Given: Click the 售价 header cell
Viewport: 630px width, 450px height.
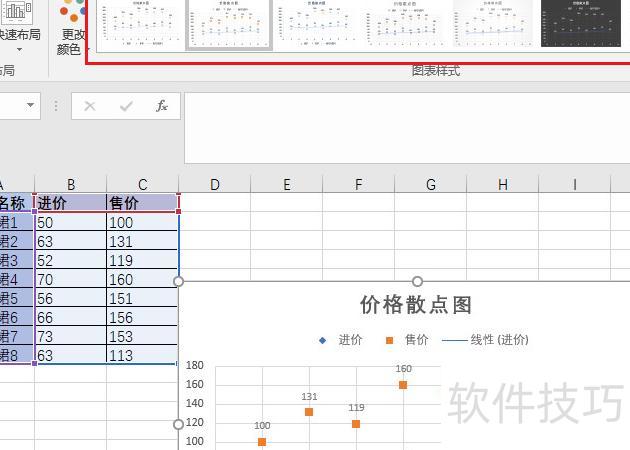Looking at the screenshot, I should point(143,203).
